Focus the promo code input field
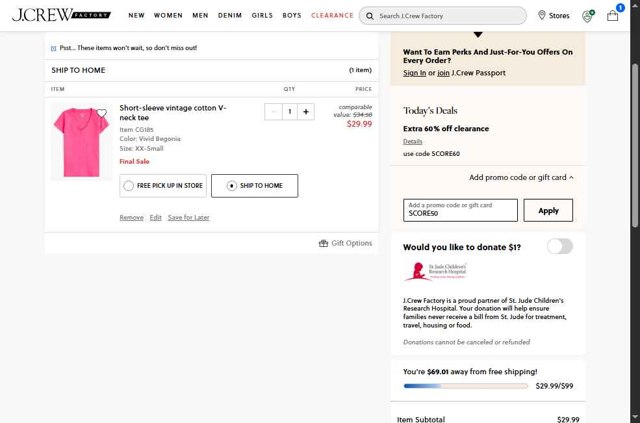The height and width of the screenshot is (423, 640). click(x=460, y=210)
